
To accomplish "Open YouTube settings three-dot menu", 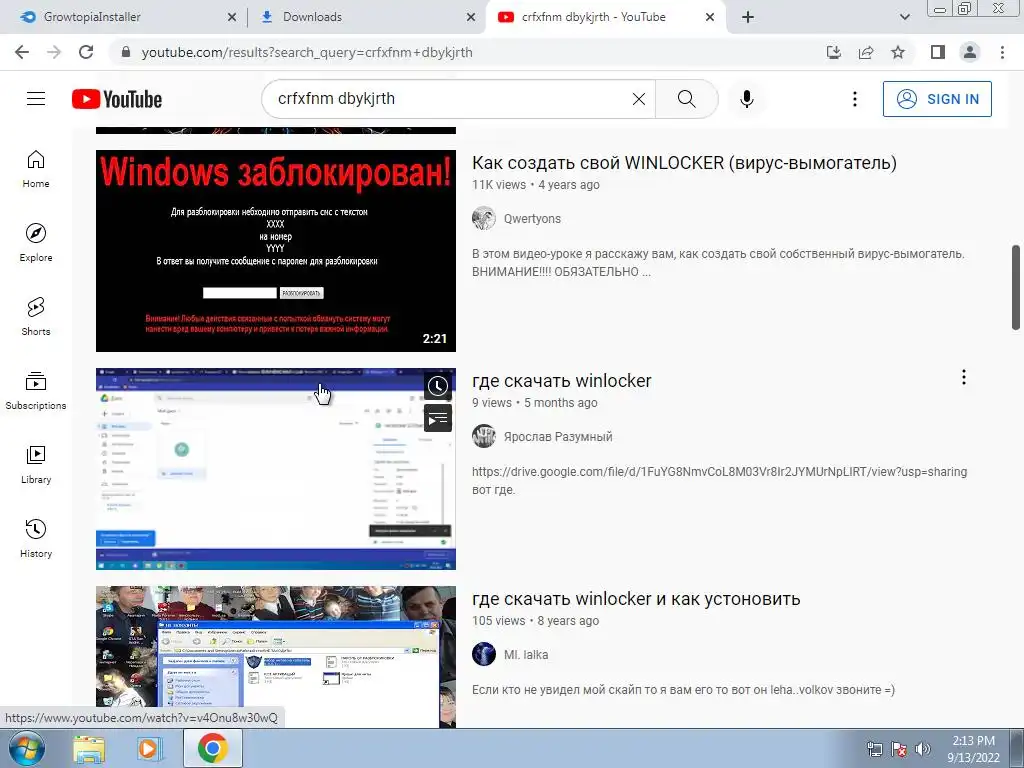I will (x=854, y=99).
